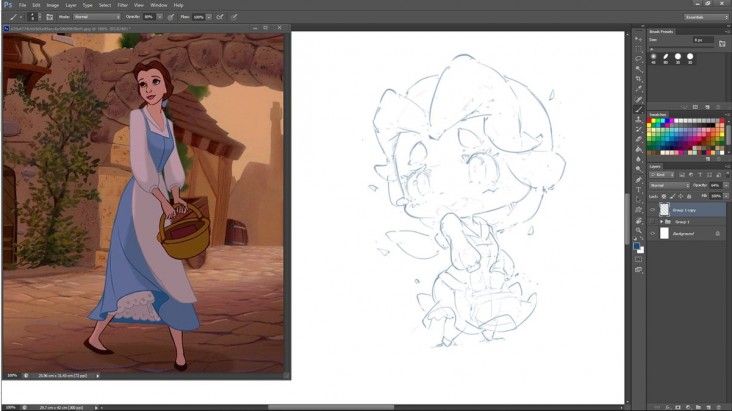Select the Group 1 copy layer
Image resolution: width=732 pixels, height=411 pixels.
point(693,210)
